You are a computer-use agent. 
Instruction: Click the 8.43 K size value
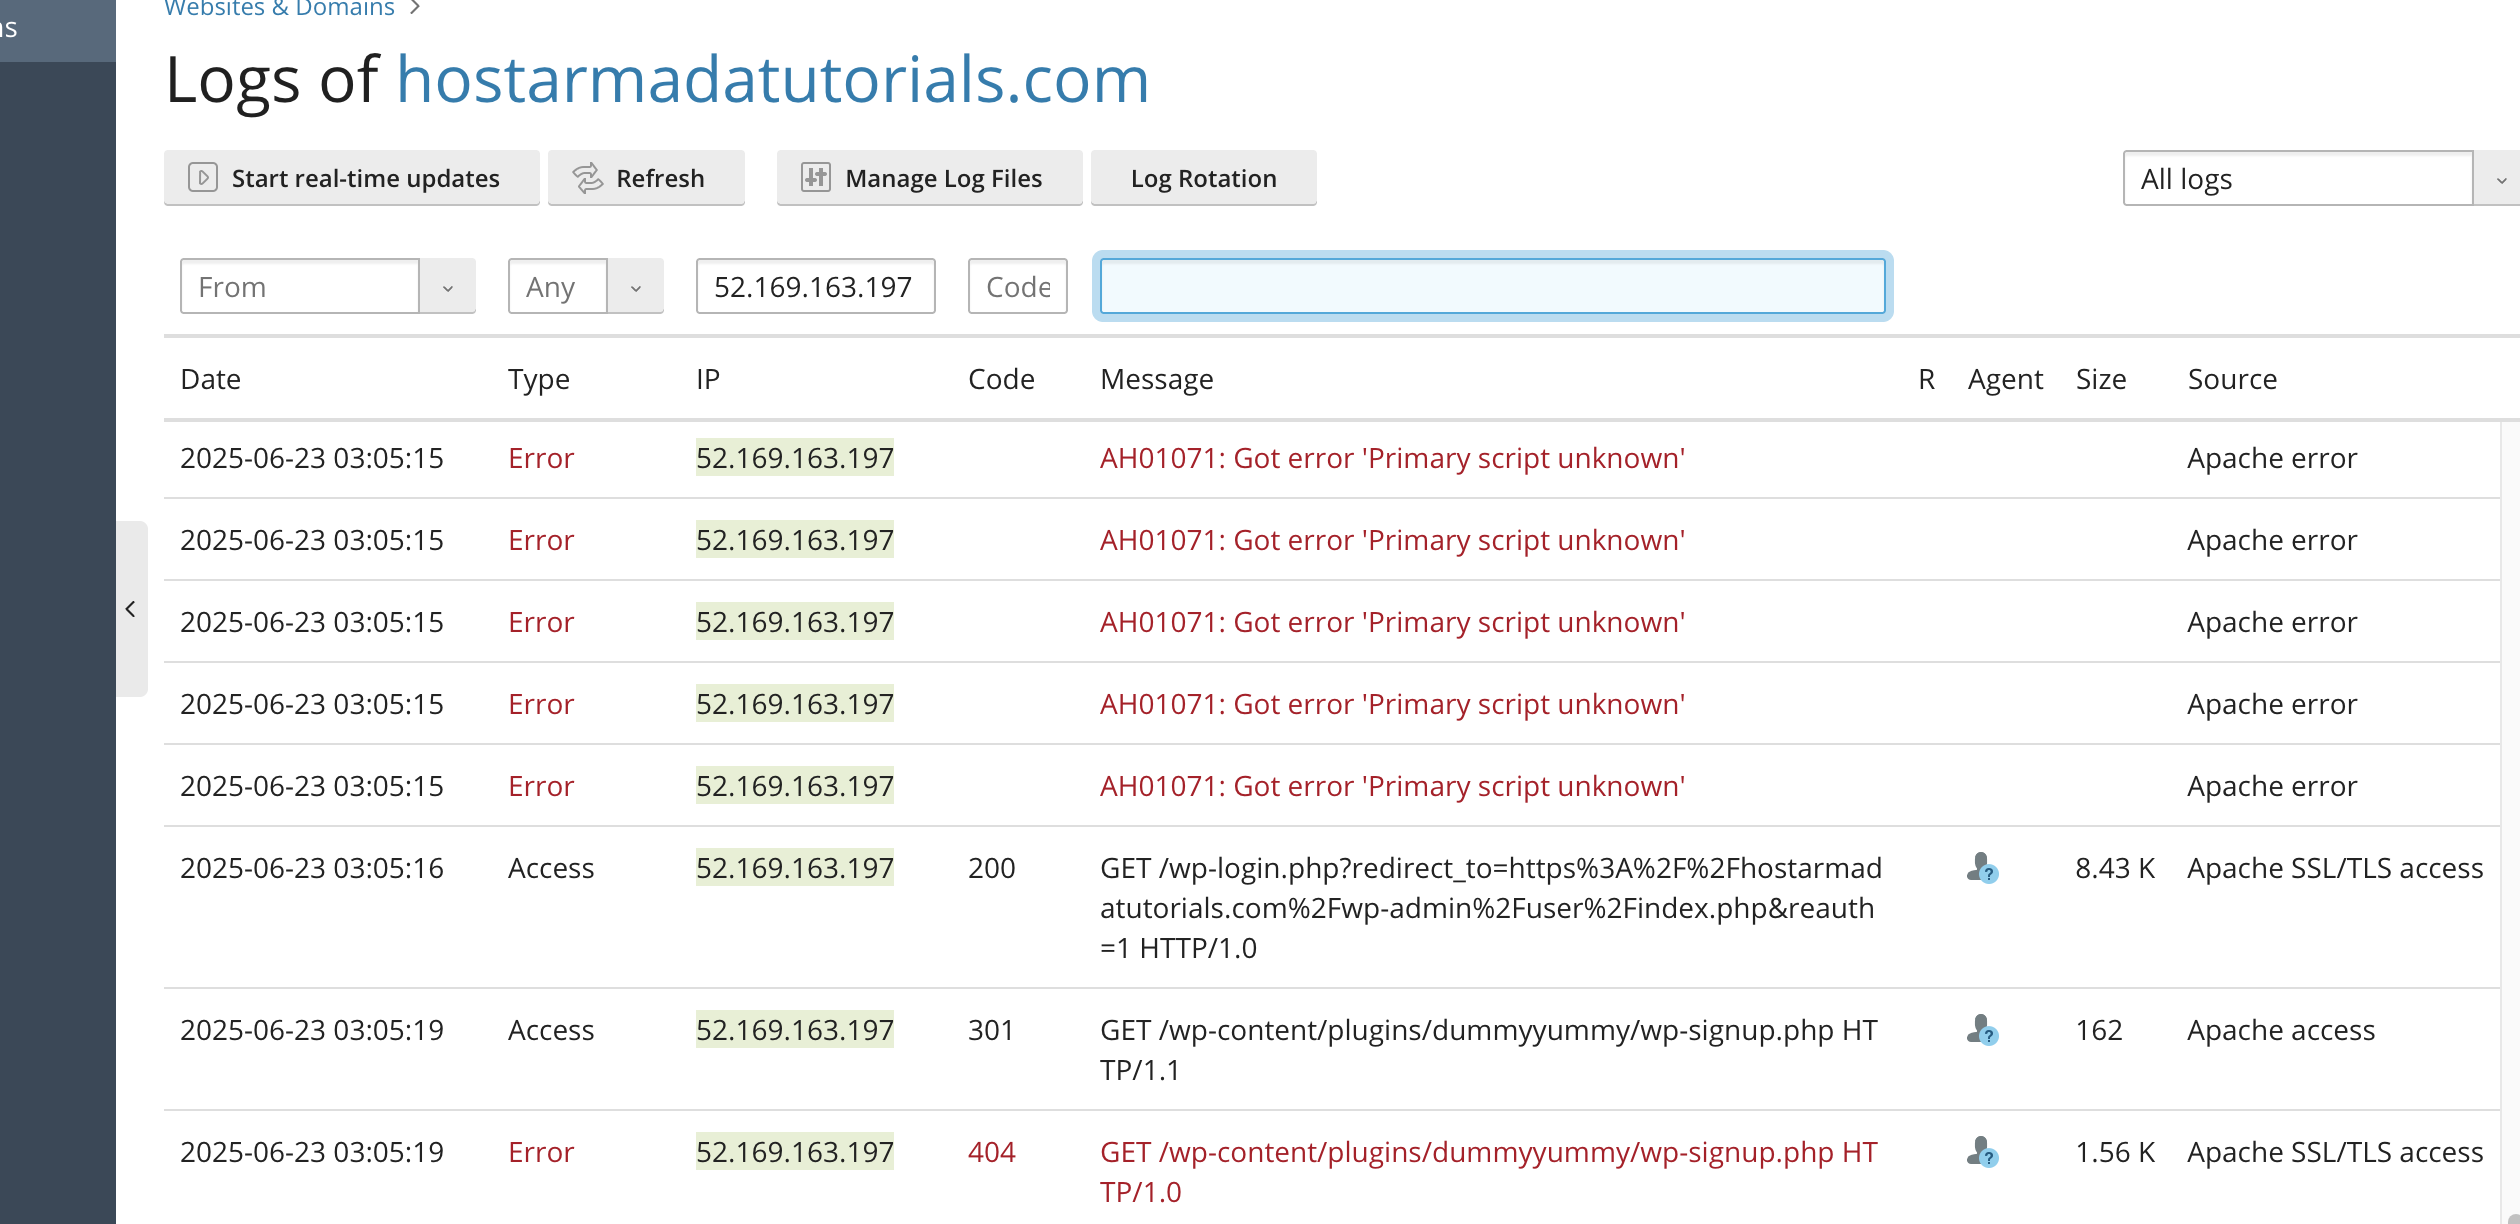(2115, 868)
